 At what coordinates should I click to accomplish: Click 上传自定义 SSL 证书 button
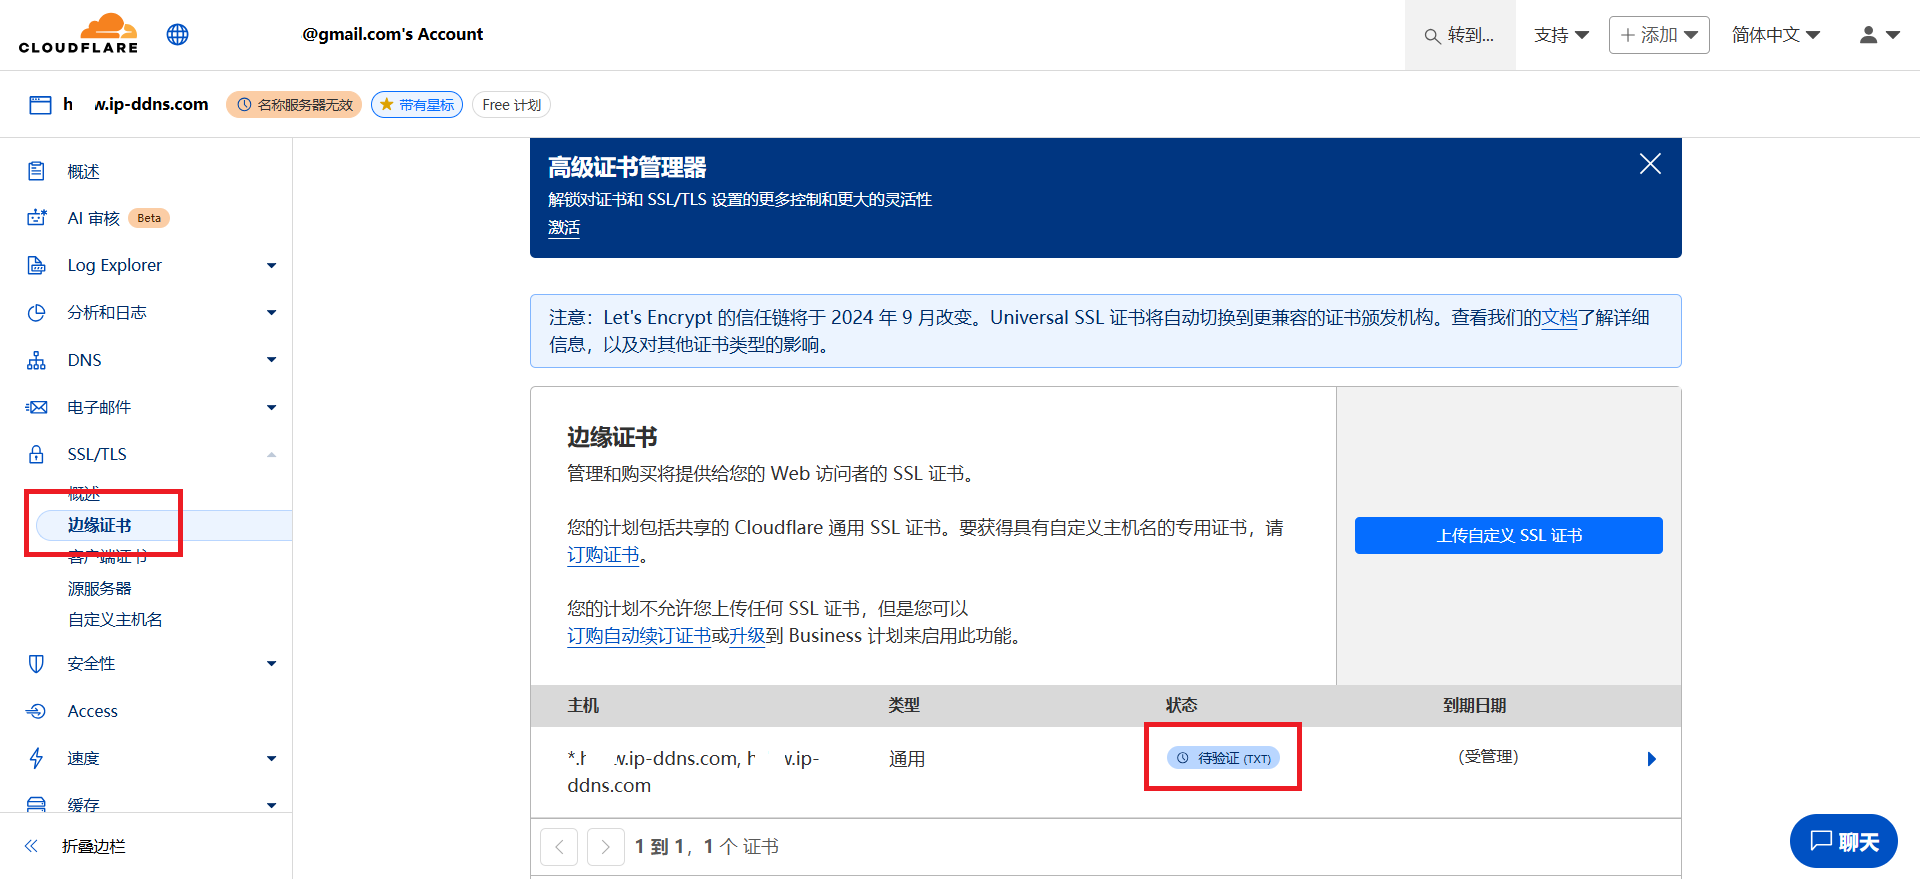(1508, 535)
